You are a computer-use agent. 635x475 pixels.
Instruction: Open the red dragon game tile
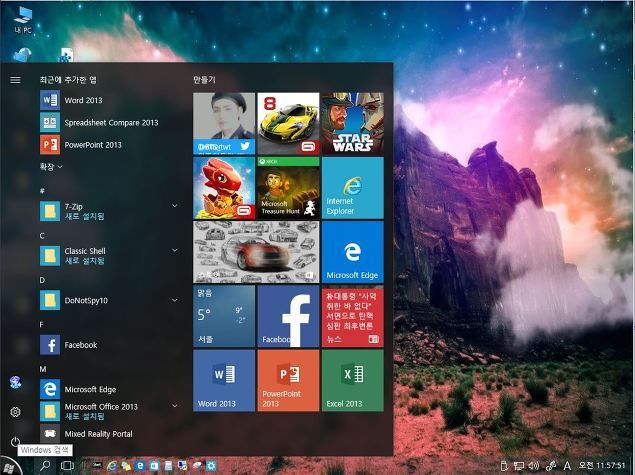(x=224, y=188)
